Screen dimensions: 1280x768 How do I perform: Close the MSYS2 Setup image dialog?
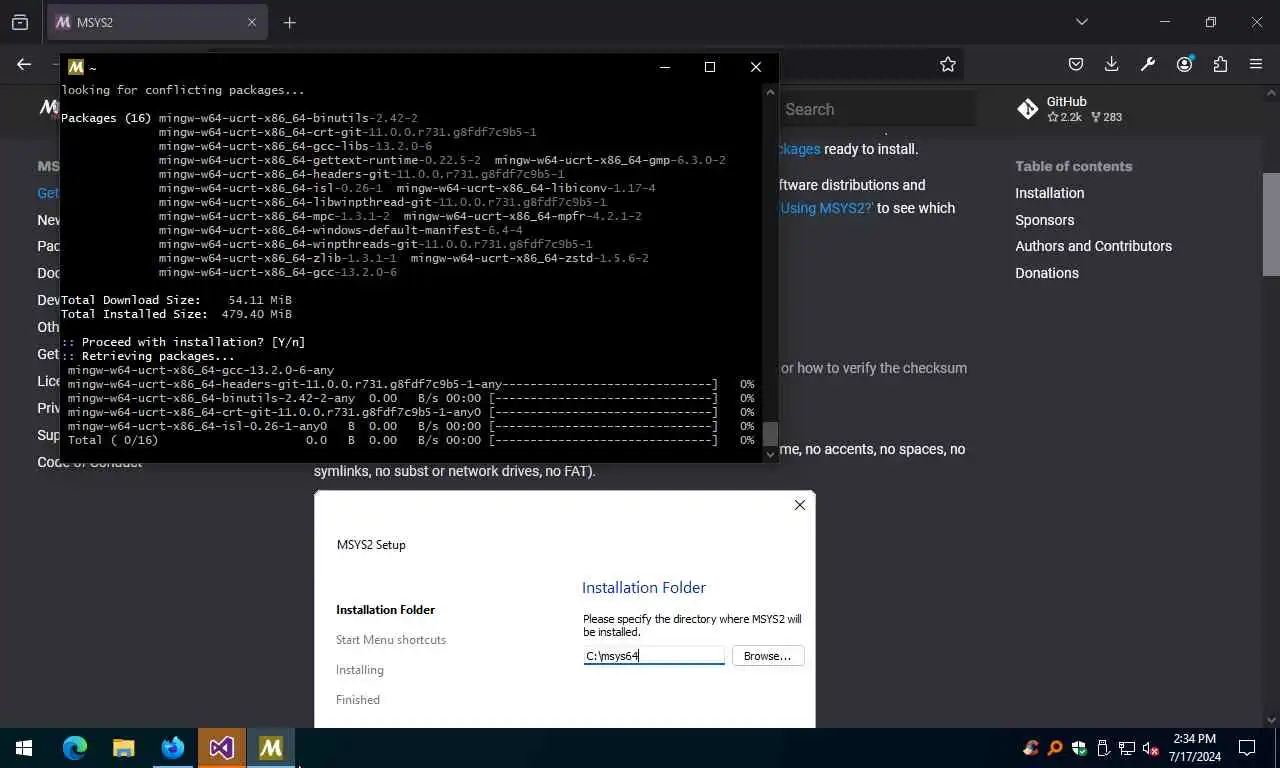click(799, 505)
